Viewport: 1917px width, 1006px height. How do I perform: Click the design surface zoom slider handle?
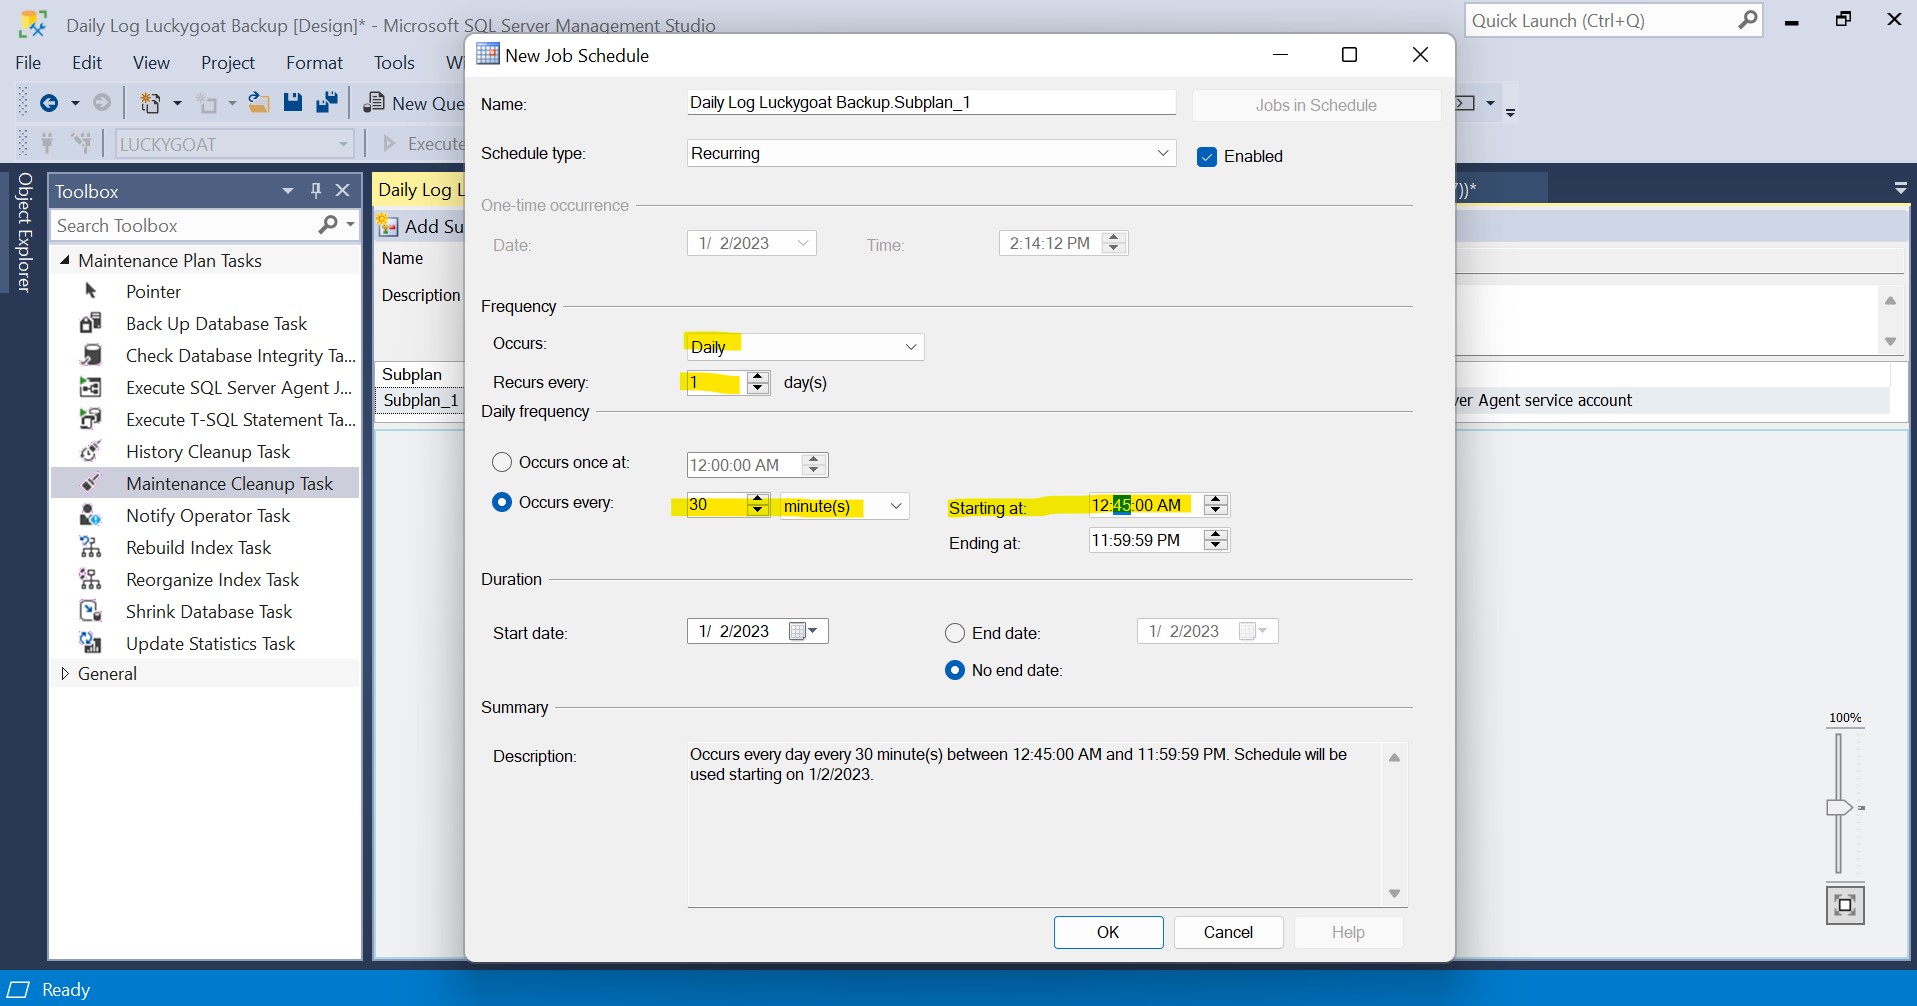1838,807
